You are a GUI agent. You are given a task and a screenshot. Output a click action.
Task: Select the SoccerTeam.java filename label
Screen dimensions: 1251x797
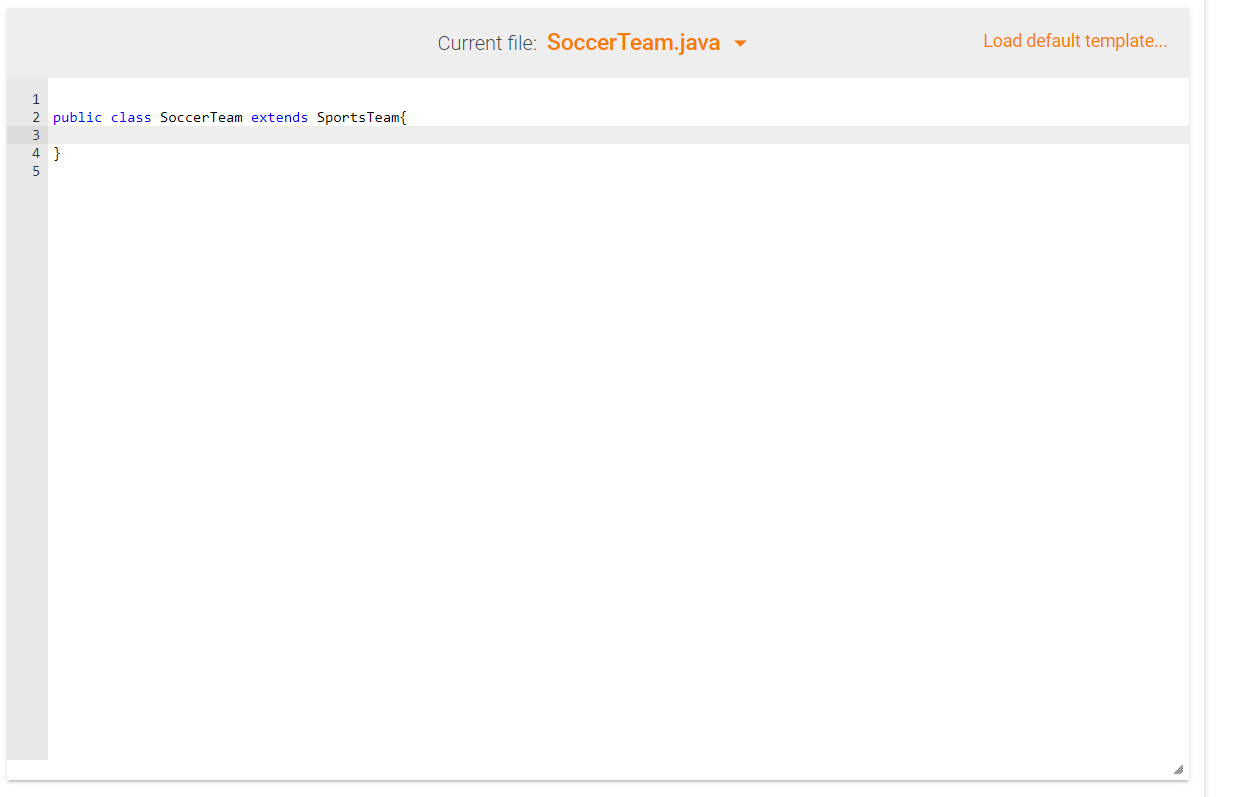tap(635, 43)
